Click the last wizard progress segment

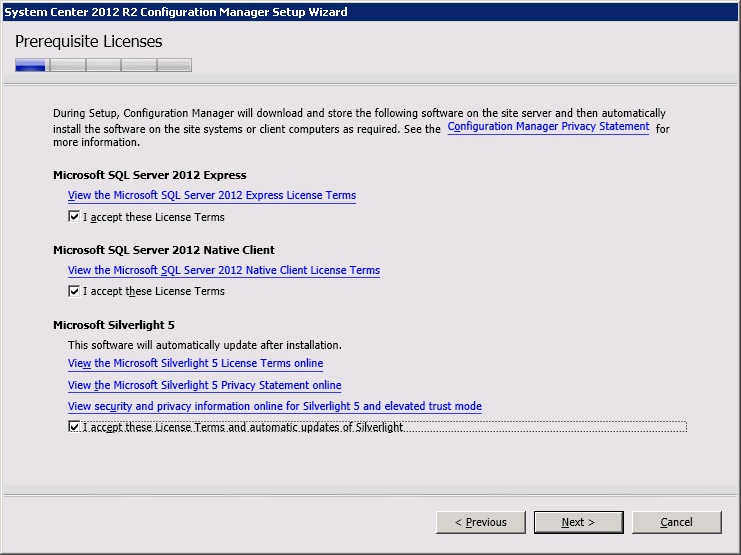[x=174, y=66]
